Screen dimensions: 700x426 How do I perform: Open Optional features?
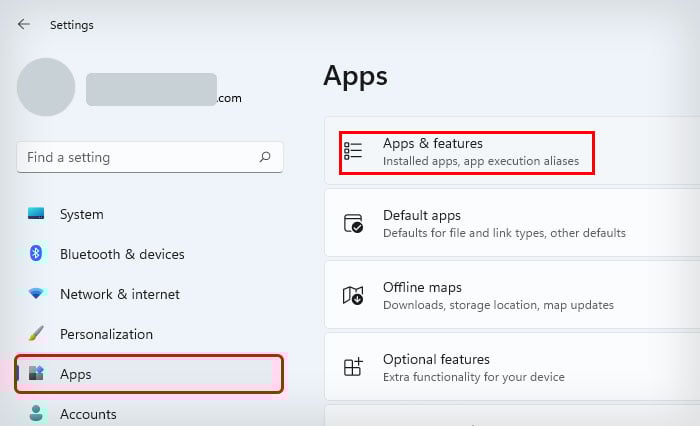click(x=512, y=367)
